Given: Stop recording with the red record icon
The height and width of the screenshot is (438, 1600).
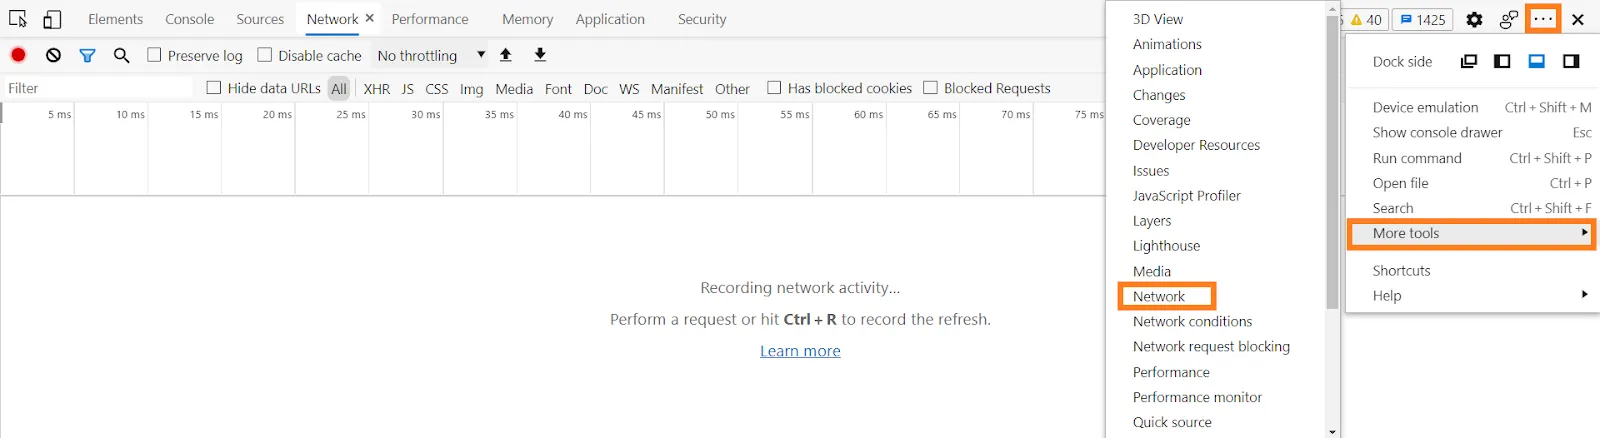Looking at the screenshot, I should (18, 55).
